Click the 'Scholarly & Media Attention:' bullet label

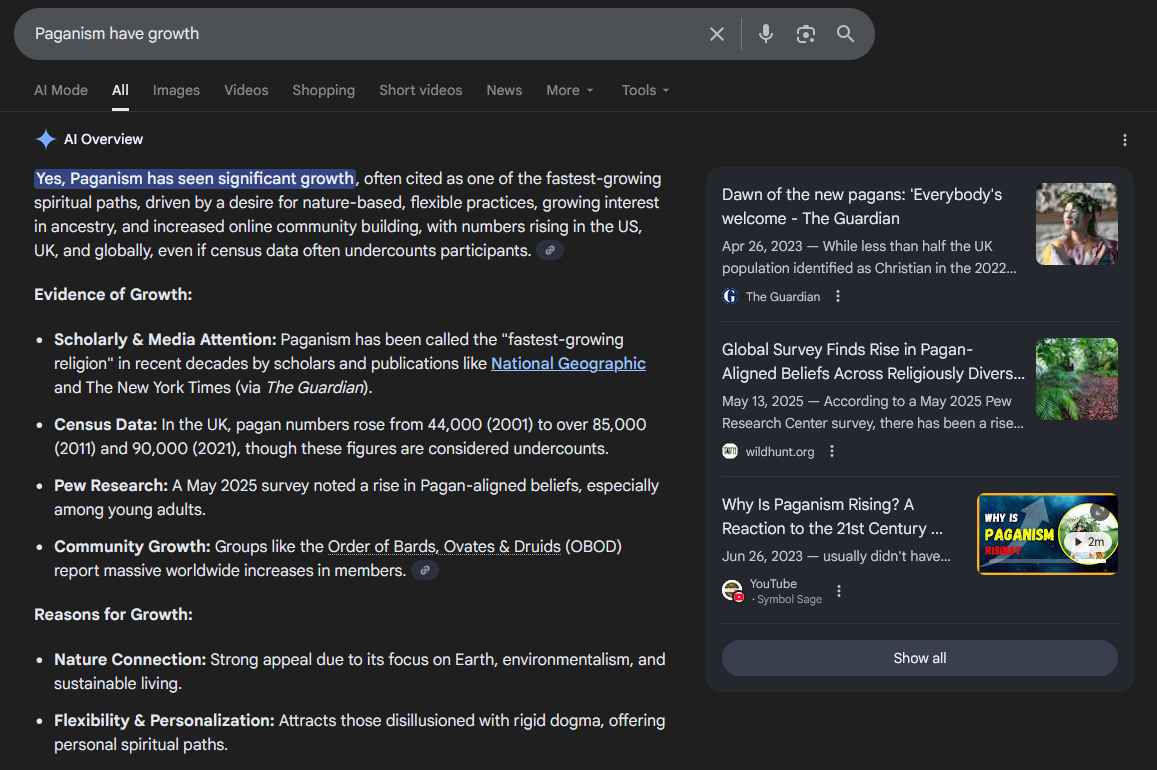pyautogui.click(x=165, y=339)
